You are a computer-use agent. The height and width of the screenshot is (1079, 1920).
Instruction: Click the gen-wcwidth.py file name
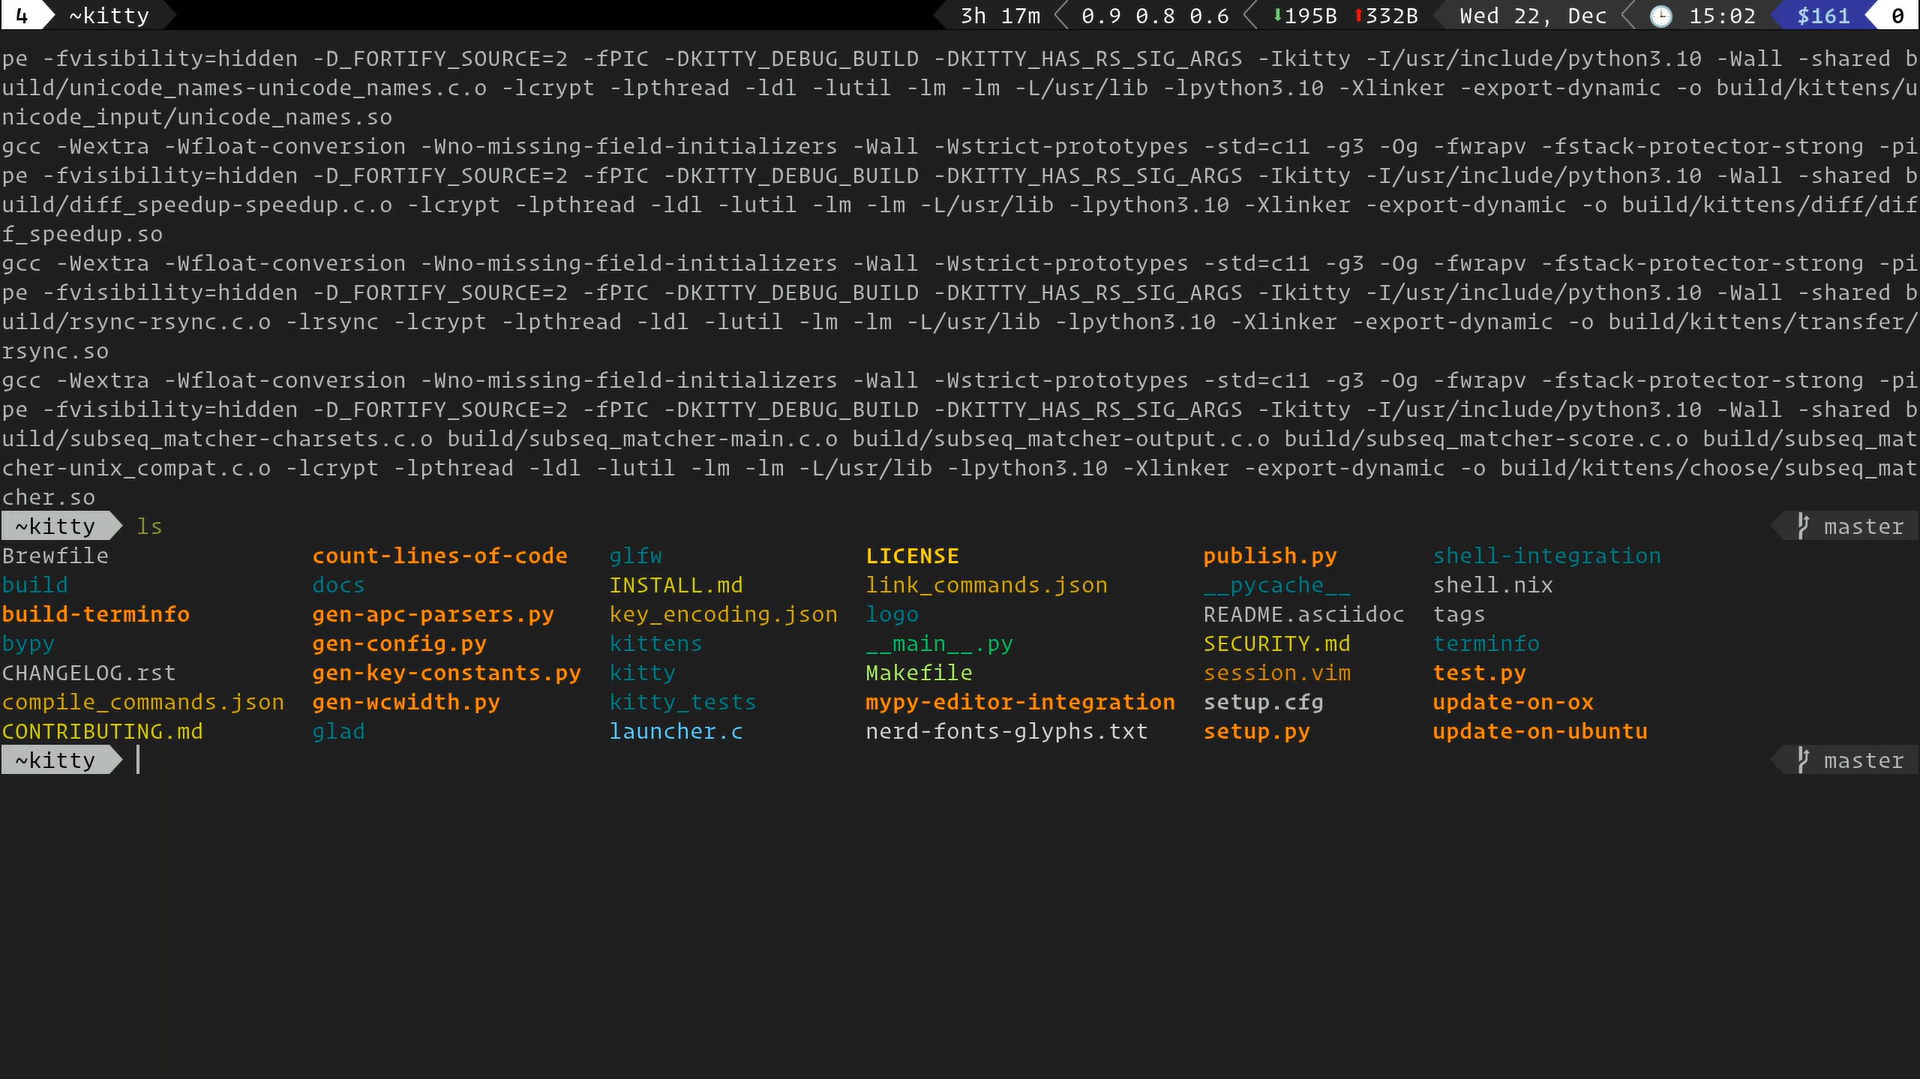[x=406, y=702]
